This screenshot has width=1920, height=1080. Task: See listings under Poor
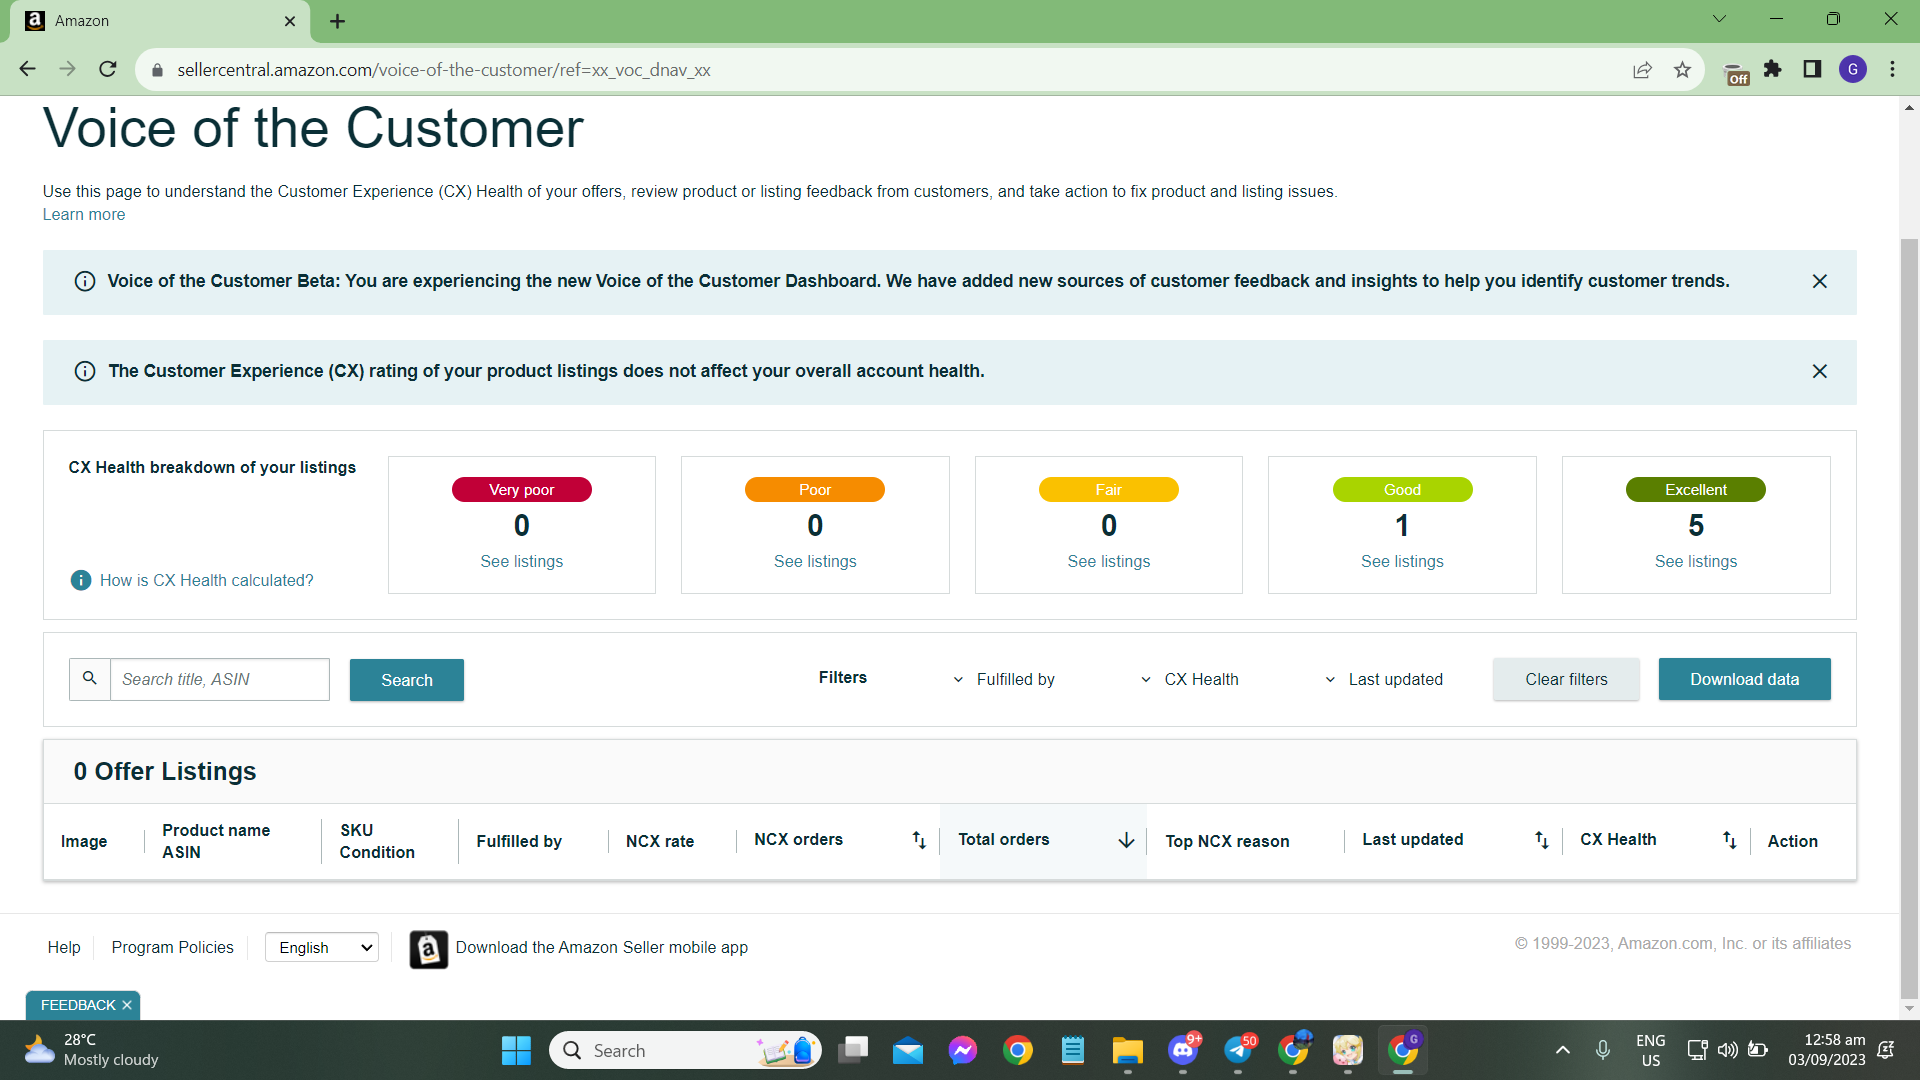point(815,561)
